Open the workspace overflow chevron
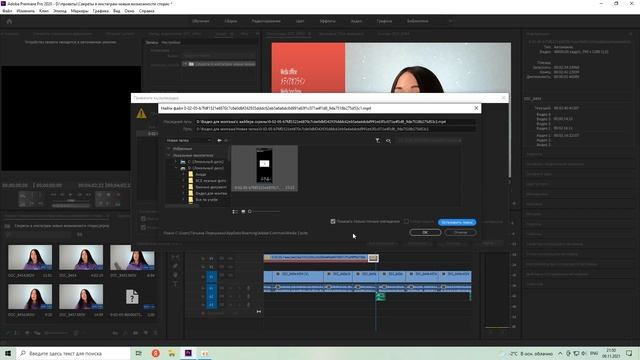Screen dimensions: 640x360 (x=451, y=21)
